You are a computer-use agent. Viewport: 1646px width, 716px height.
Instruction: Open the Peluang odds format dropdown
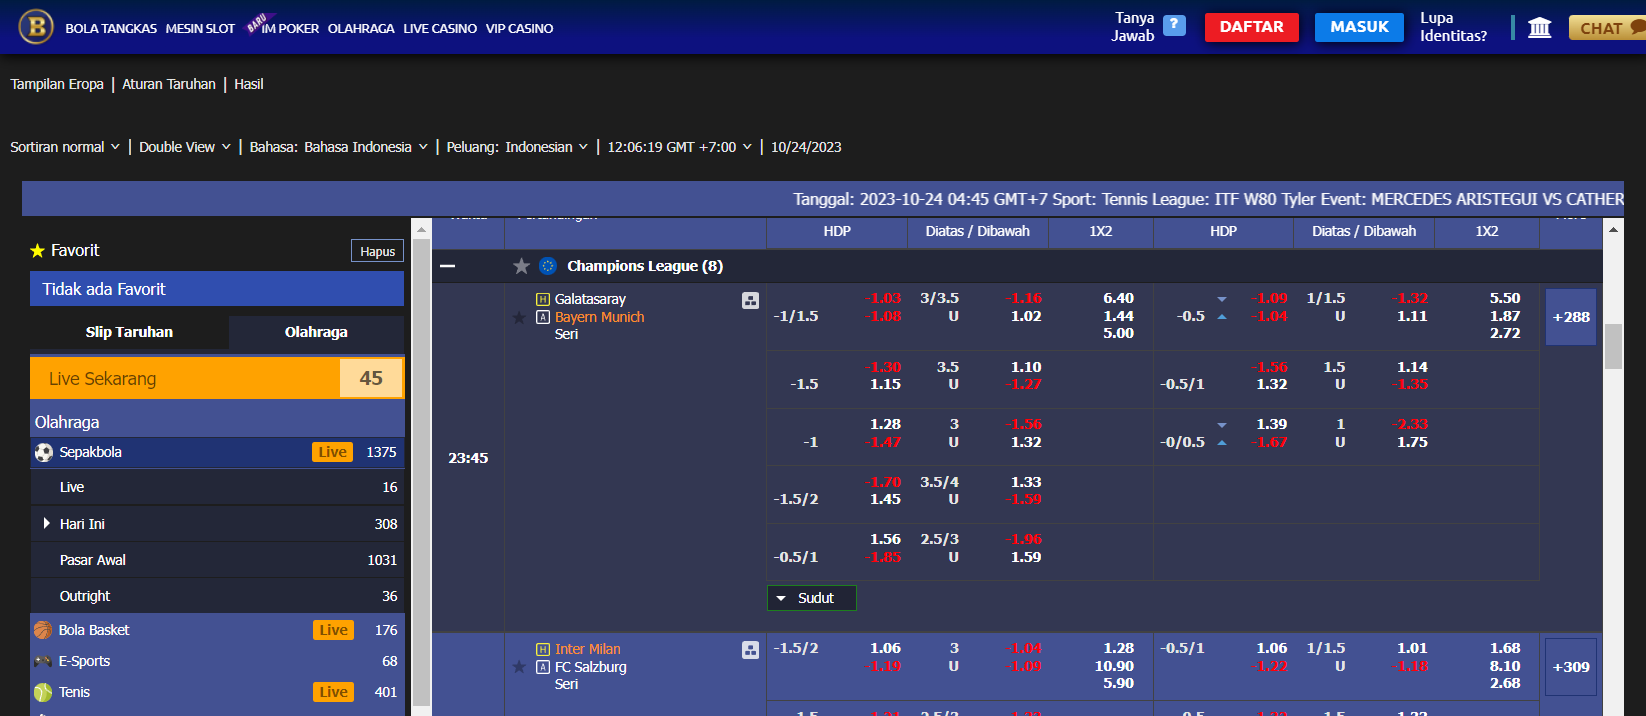517,147
